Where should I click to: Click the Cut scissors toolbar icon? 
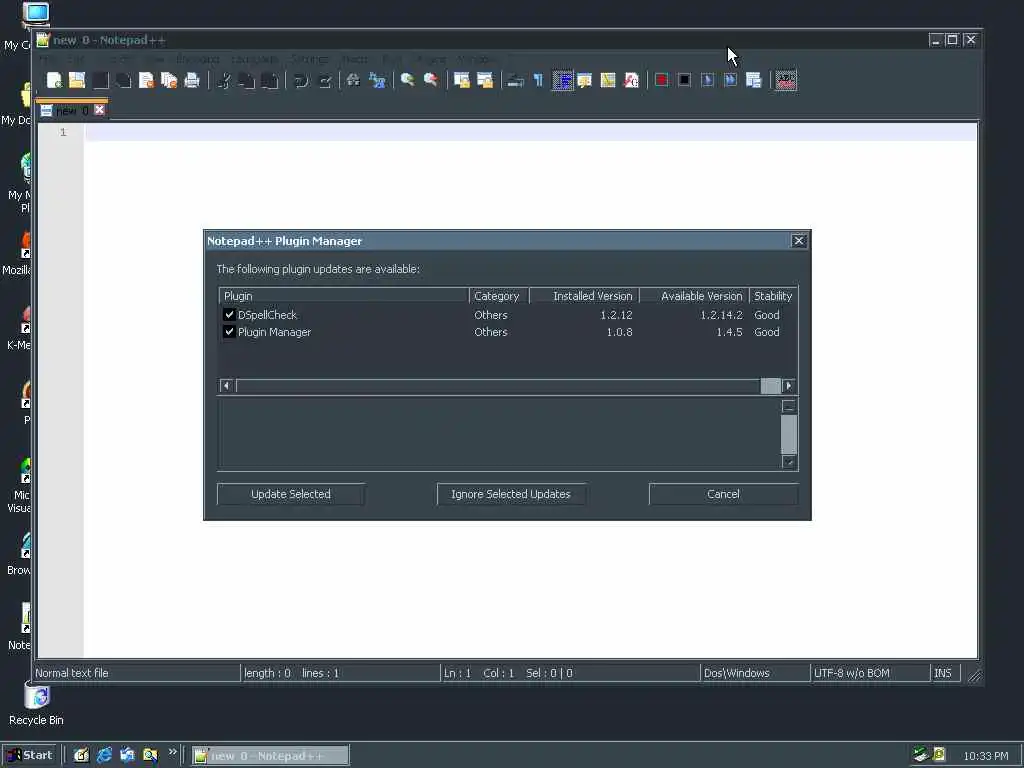(224, 80)
